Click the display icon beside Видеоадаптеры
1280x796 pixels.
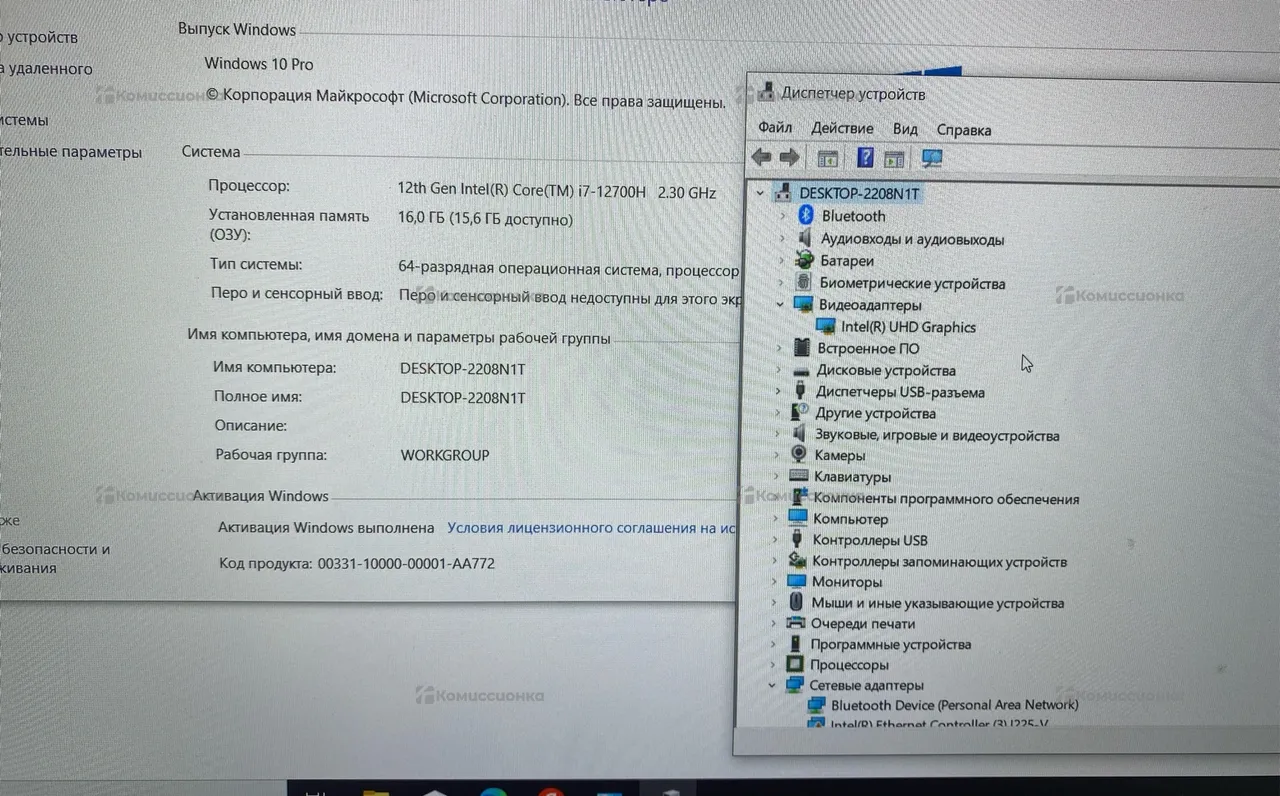[x=802, y=304]
